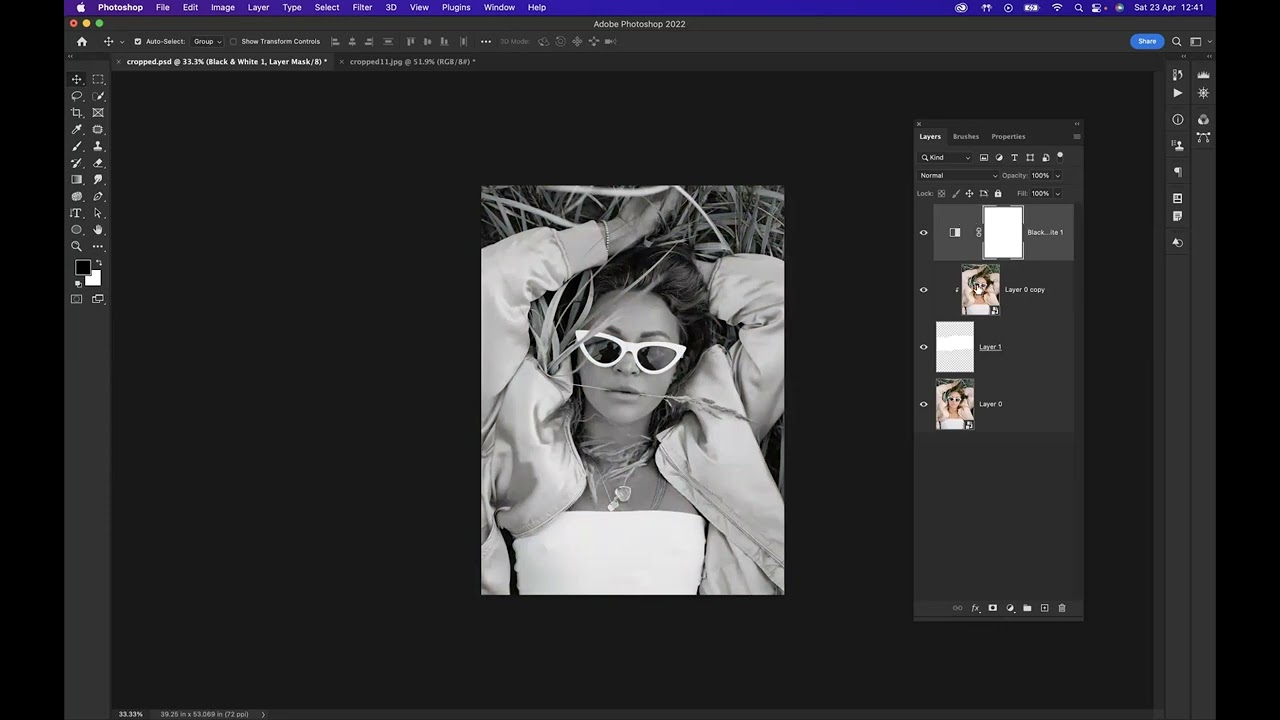The width and height of the screenshot is (1280, 720).
Task: Open the create adjustment layer menu
Action: click(x=1010, y=608)
